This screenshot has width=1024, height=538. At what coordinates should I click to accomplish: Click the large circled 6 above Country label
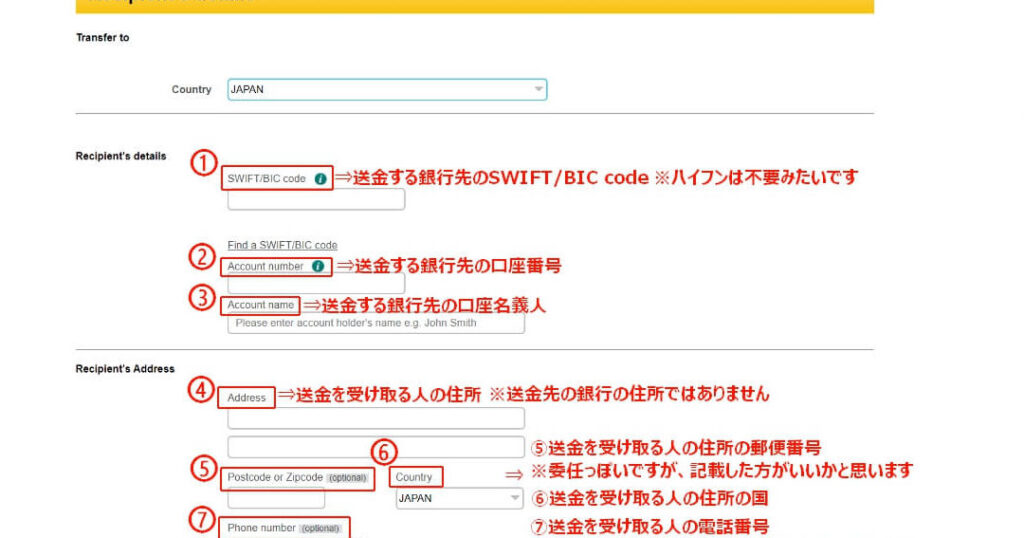click(x=385, y=453)
